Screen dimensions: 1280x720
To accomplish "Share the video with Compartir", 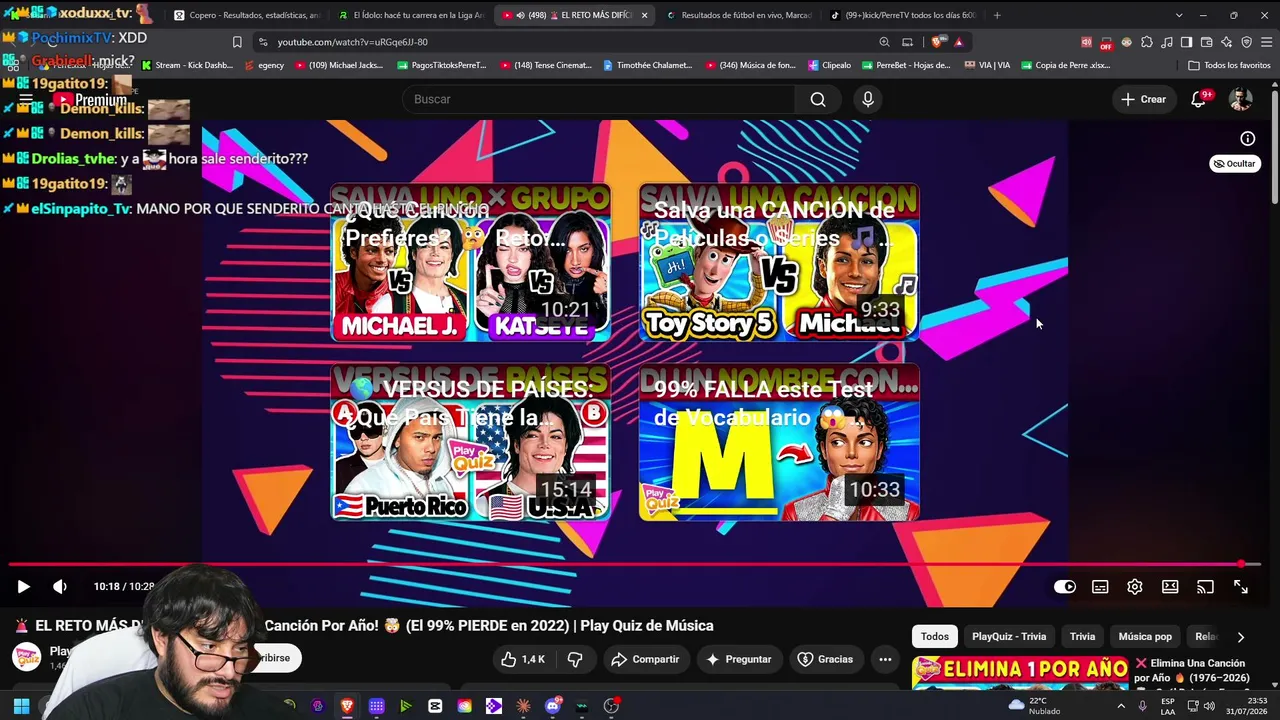I will (645, 659).
